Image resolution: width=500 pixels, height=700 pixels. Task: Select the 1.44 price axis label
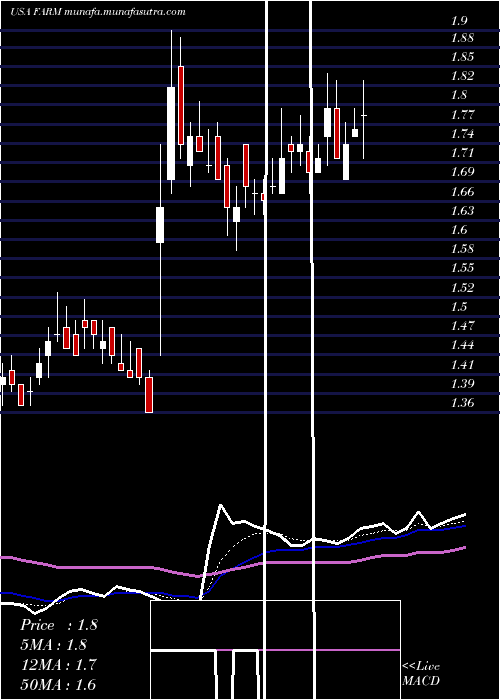[462, 345]
